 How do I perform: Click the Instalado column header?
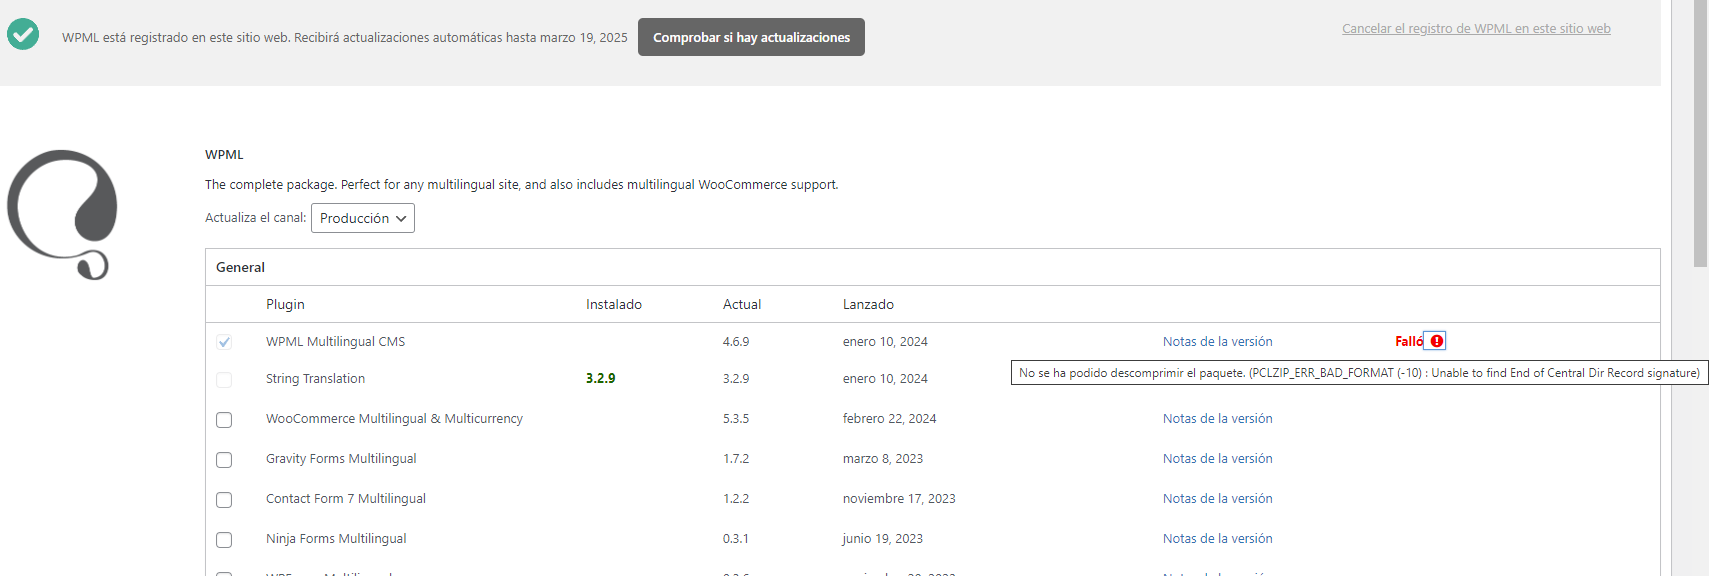pos(614,304)
